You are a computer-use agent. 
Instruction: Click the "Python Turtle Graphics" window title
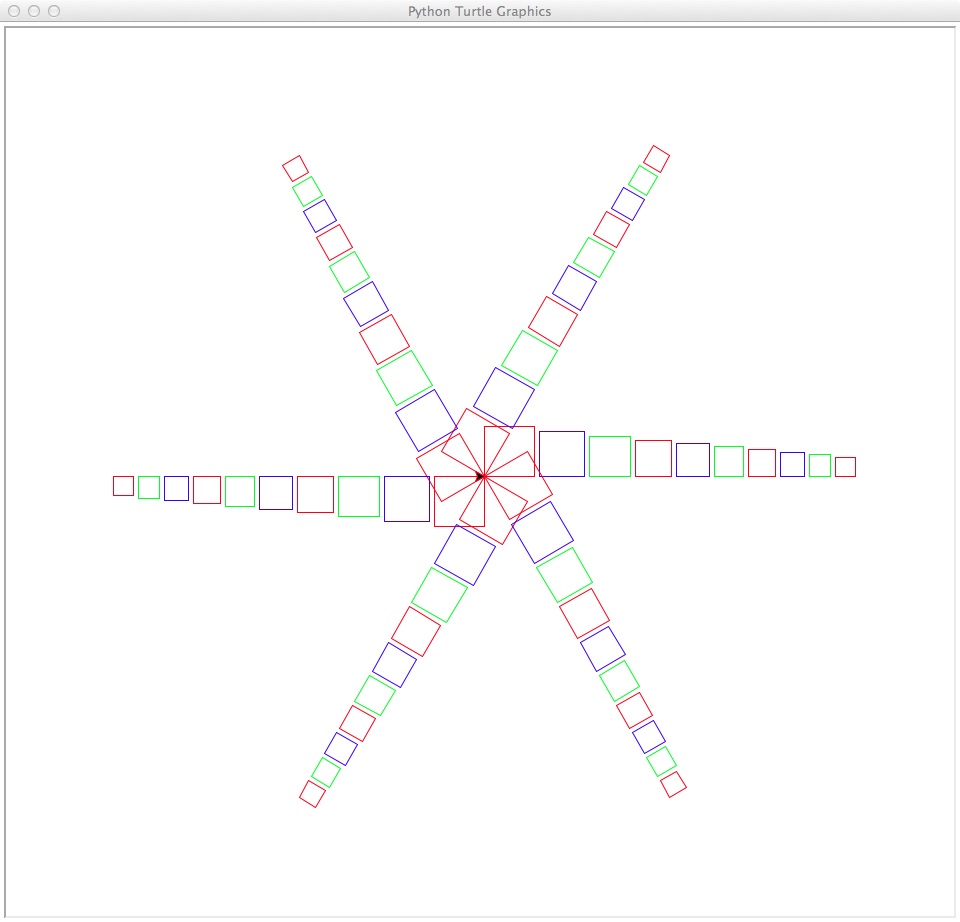point(479,12)
